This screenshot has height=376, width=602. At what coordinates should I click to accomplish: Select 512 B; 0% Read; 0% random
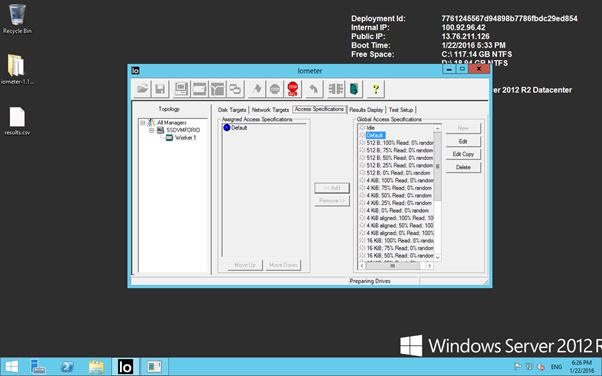point(399,173)
